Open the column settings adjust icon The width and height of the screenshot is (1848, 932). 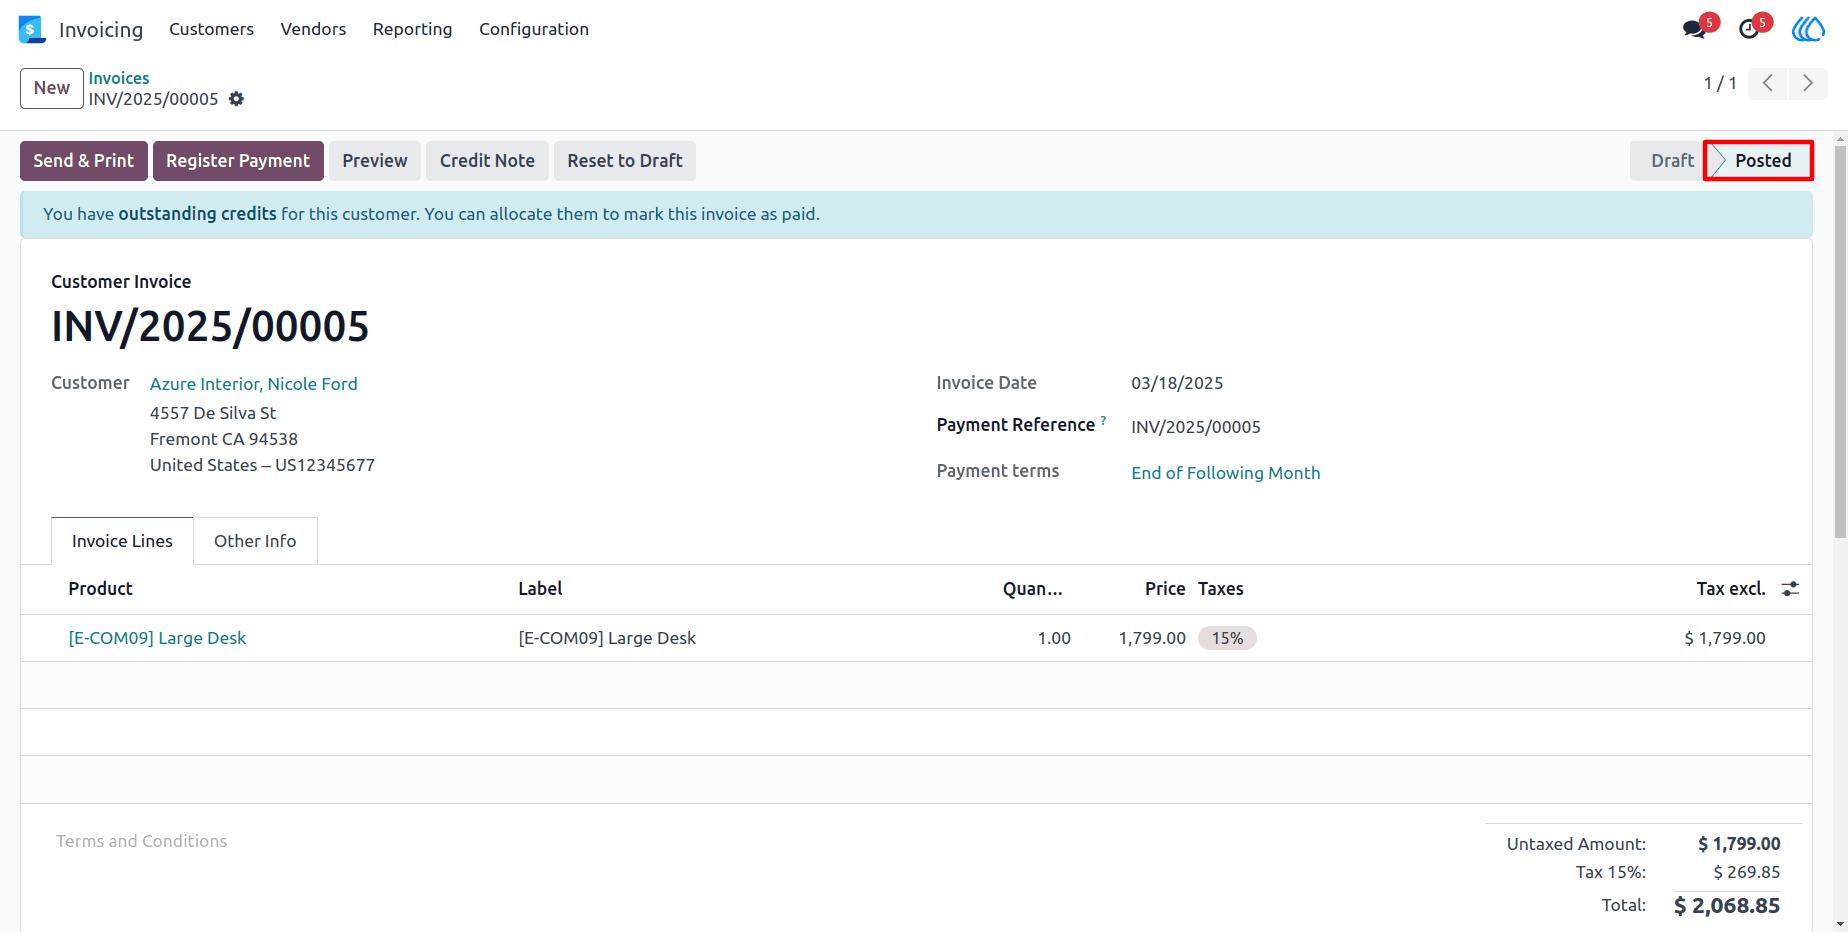click(x=1790, y=589)
